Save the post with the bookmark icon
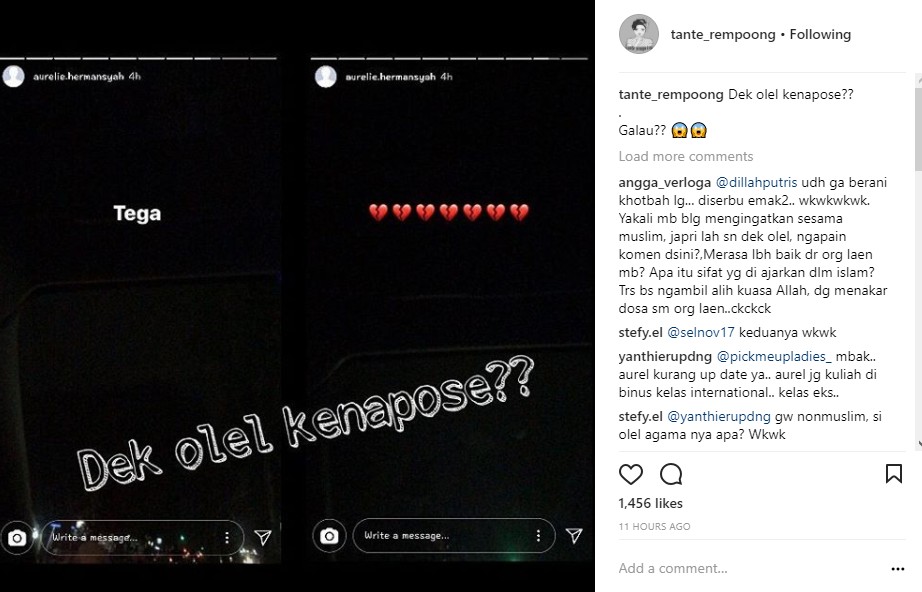The height and width of the screenshot is (592, 922). (894, 473)
